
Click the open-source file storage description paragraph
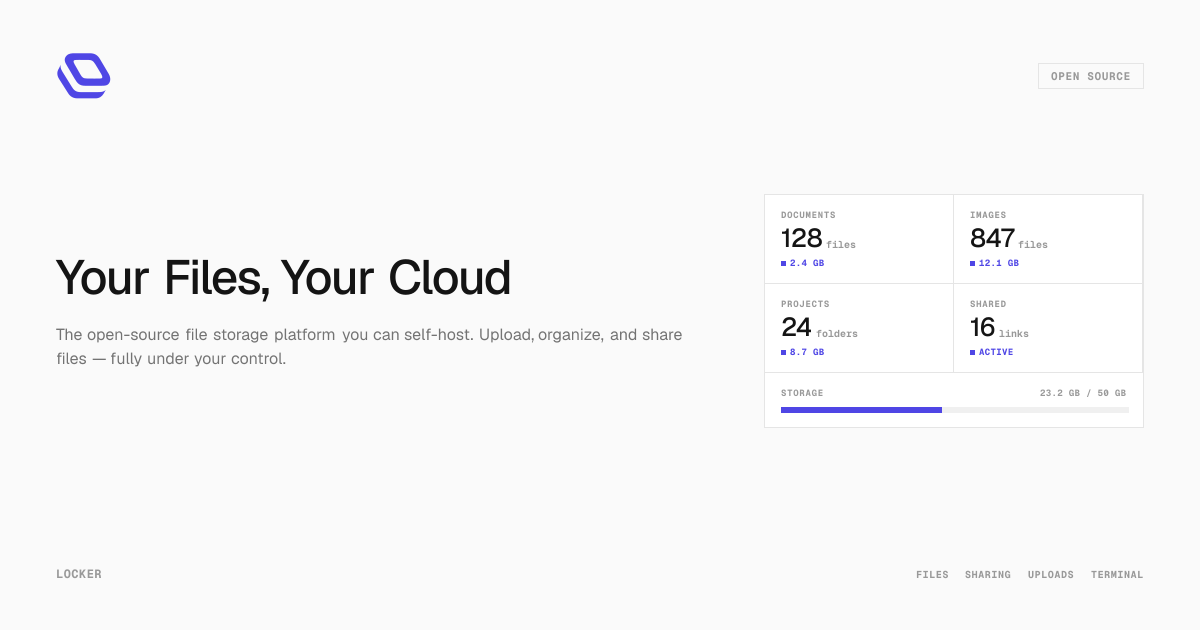pyautogui.click(x=369, y=346)
